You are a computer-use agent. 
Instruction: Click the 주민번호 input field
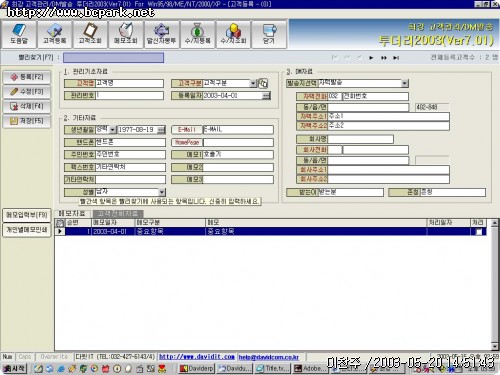[130, 155]
